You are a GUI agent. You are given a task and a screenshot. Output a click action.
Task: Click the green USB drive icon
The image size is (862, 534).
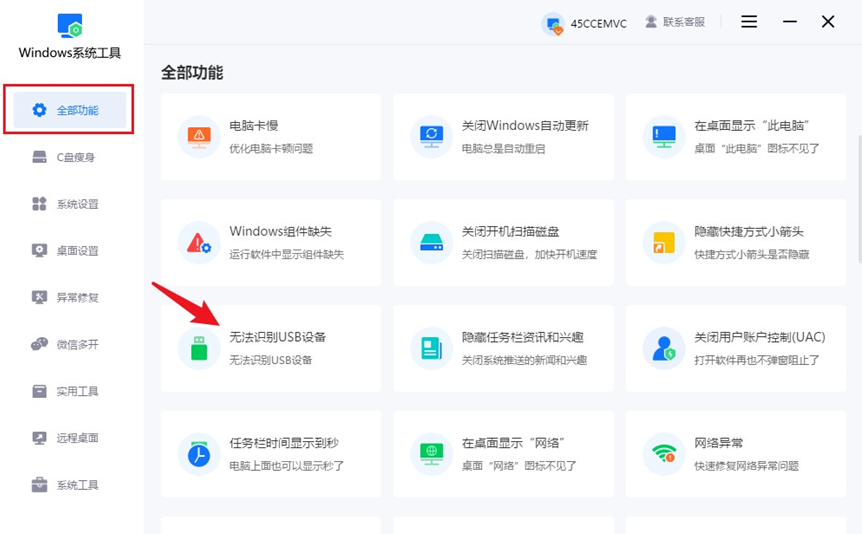point(199,348)
